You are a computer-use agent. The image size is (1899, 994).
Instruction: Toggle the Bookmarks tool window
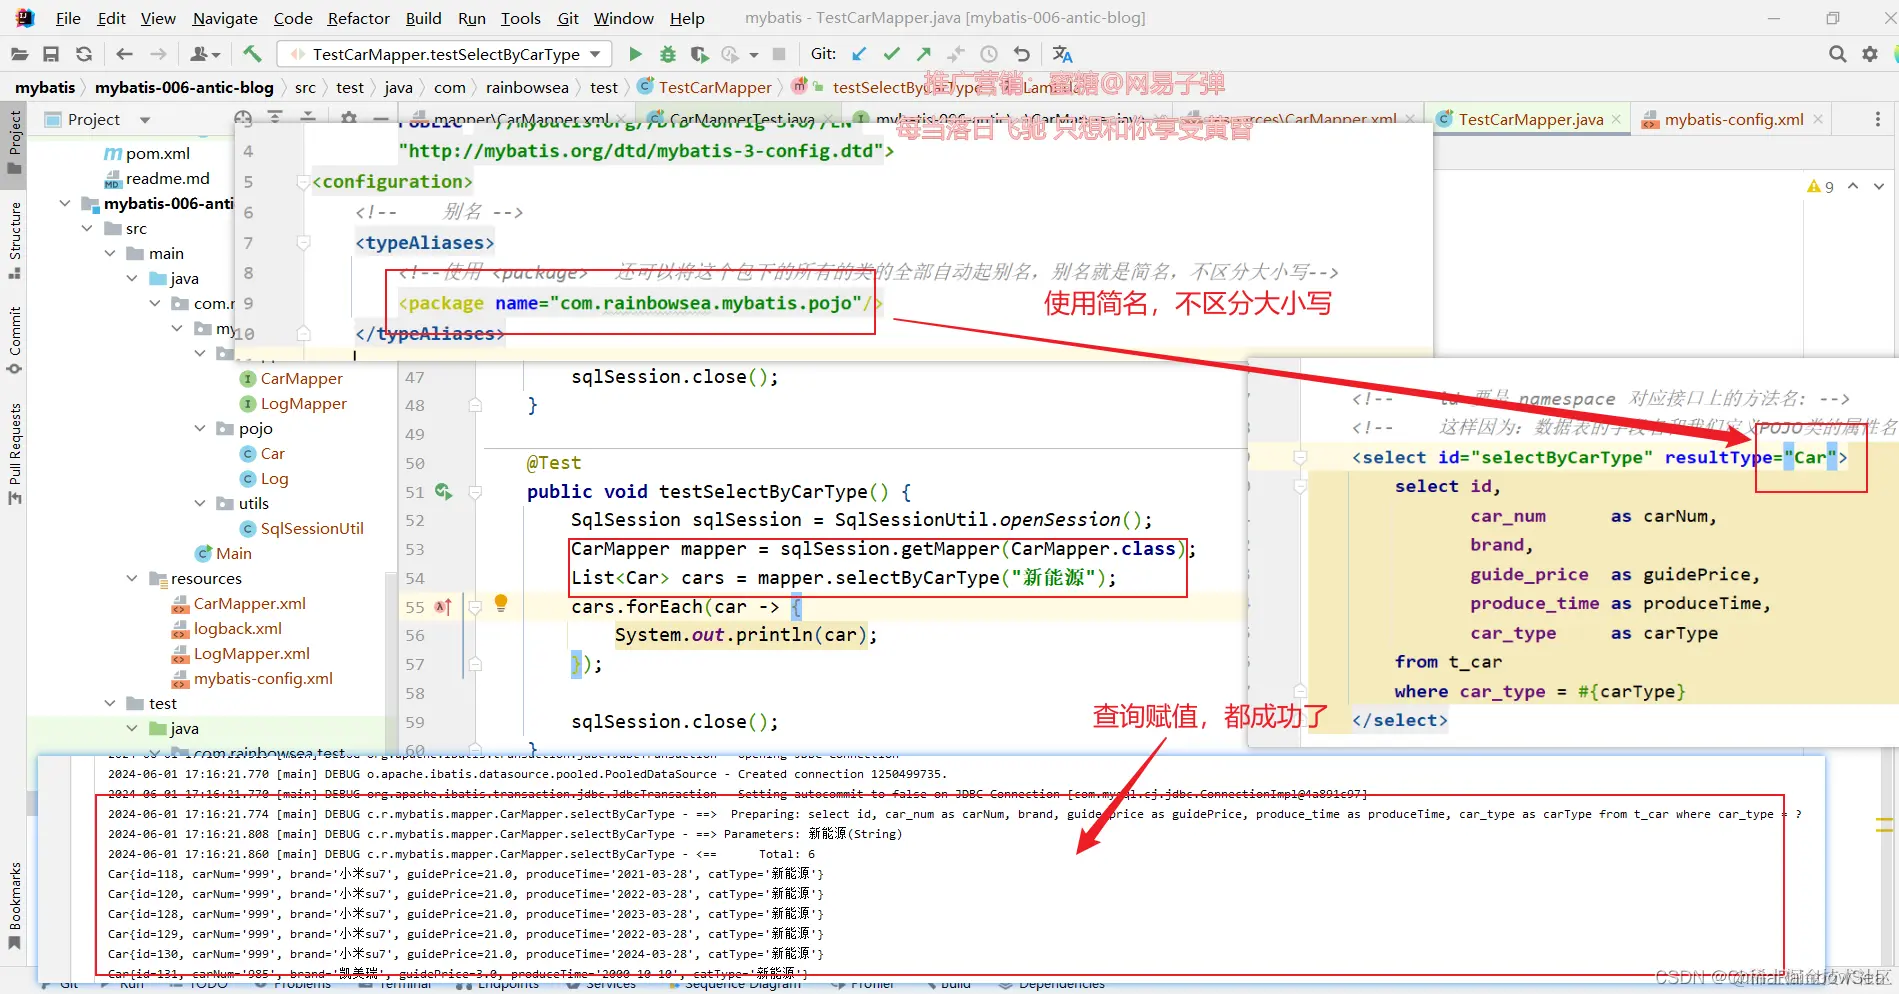coord(15,905)
